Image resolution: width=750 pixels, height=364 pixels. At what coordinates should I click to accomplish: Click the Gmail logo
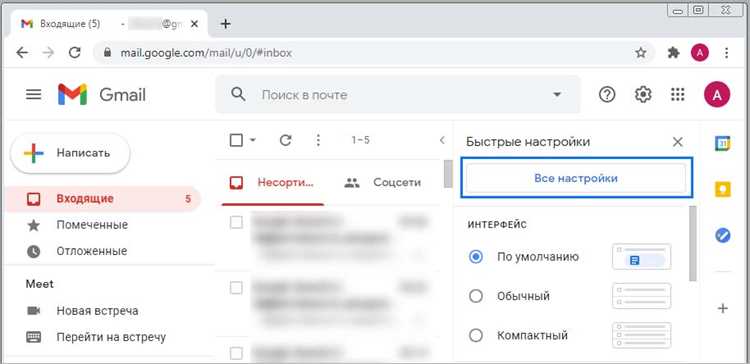point(102,95)
